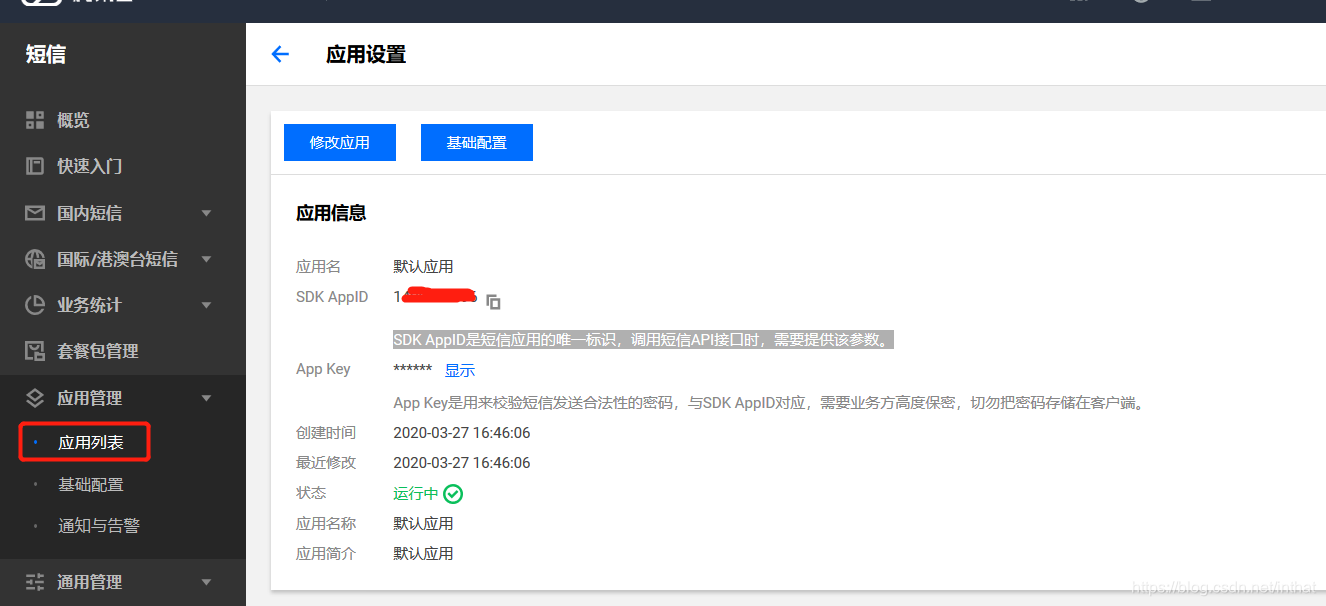Screen dimensions: 1326x606
Task: Click the user avatar in top bar
Action: click(x=1141, y=5)
